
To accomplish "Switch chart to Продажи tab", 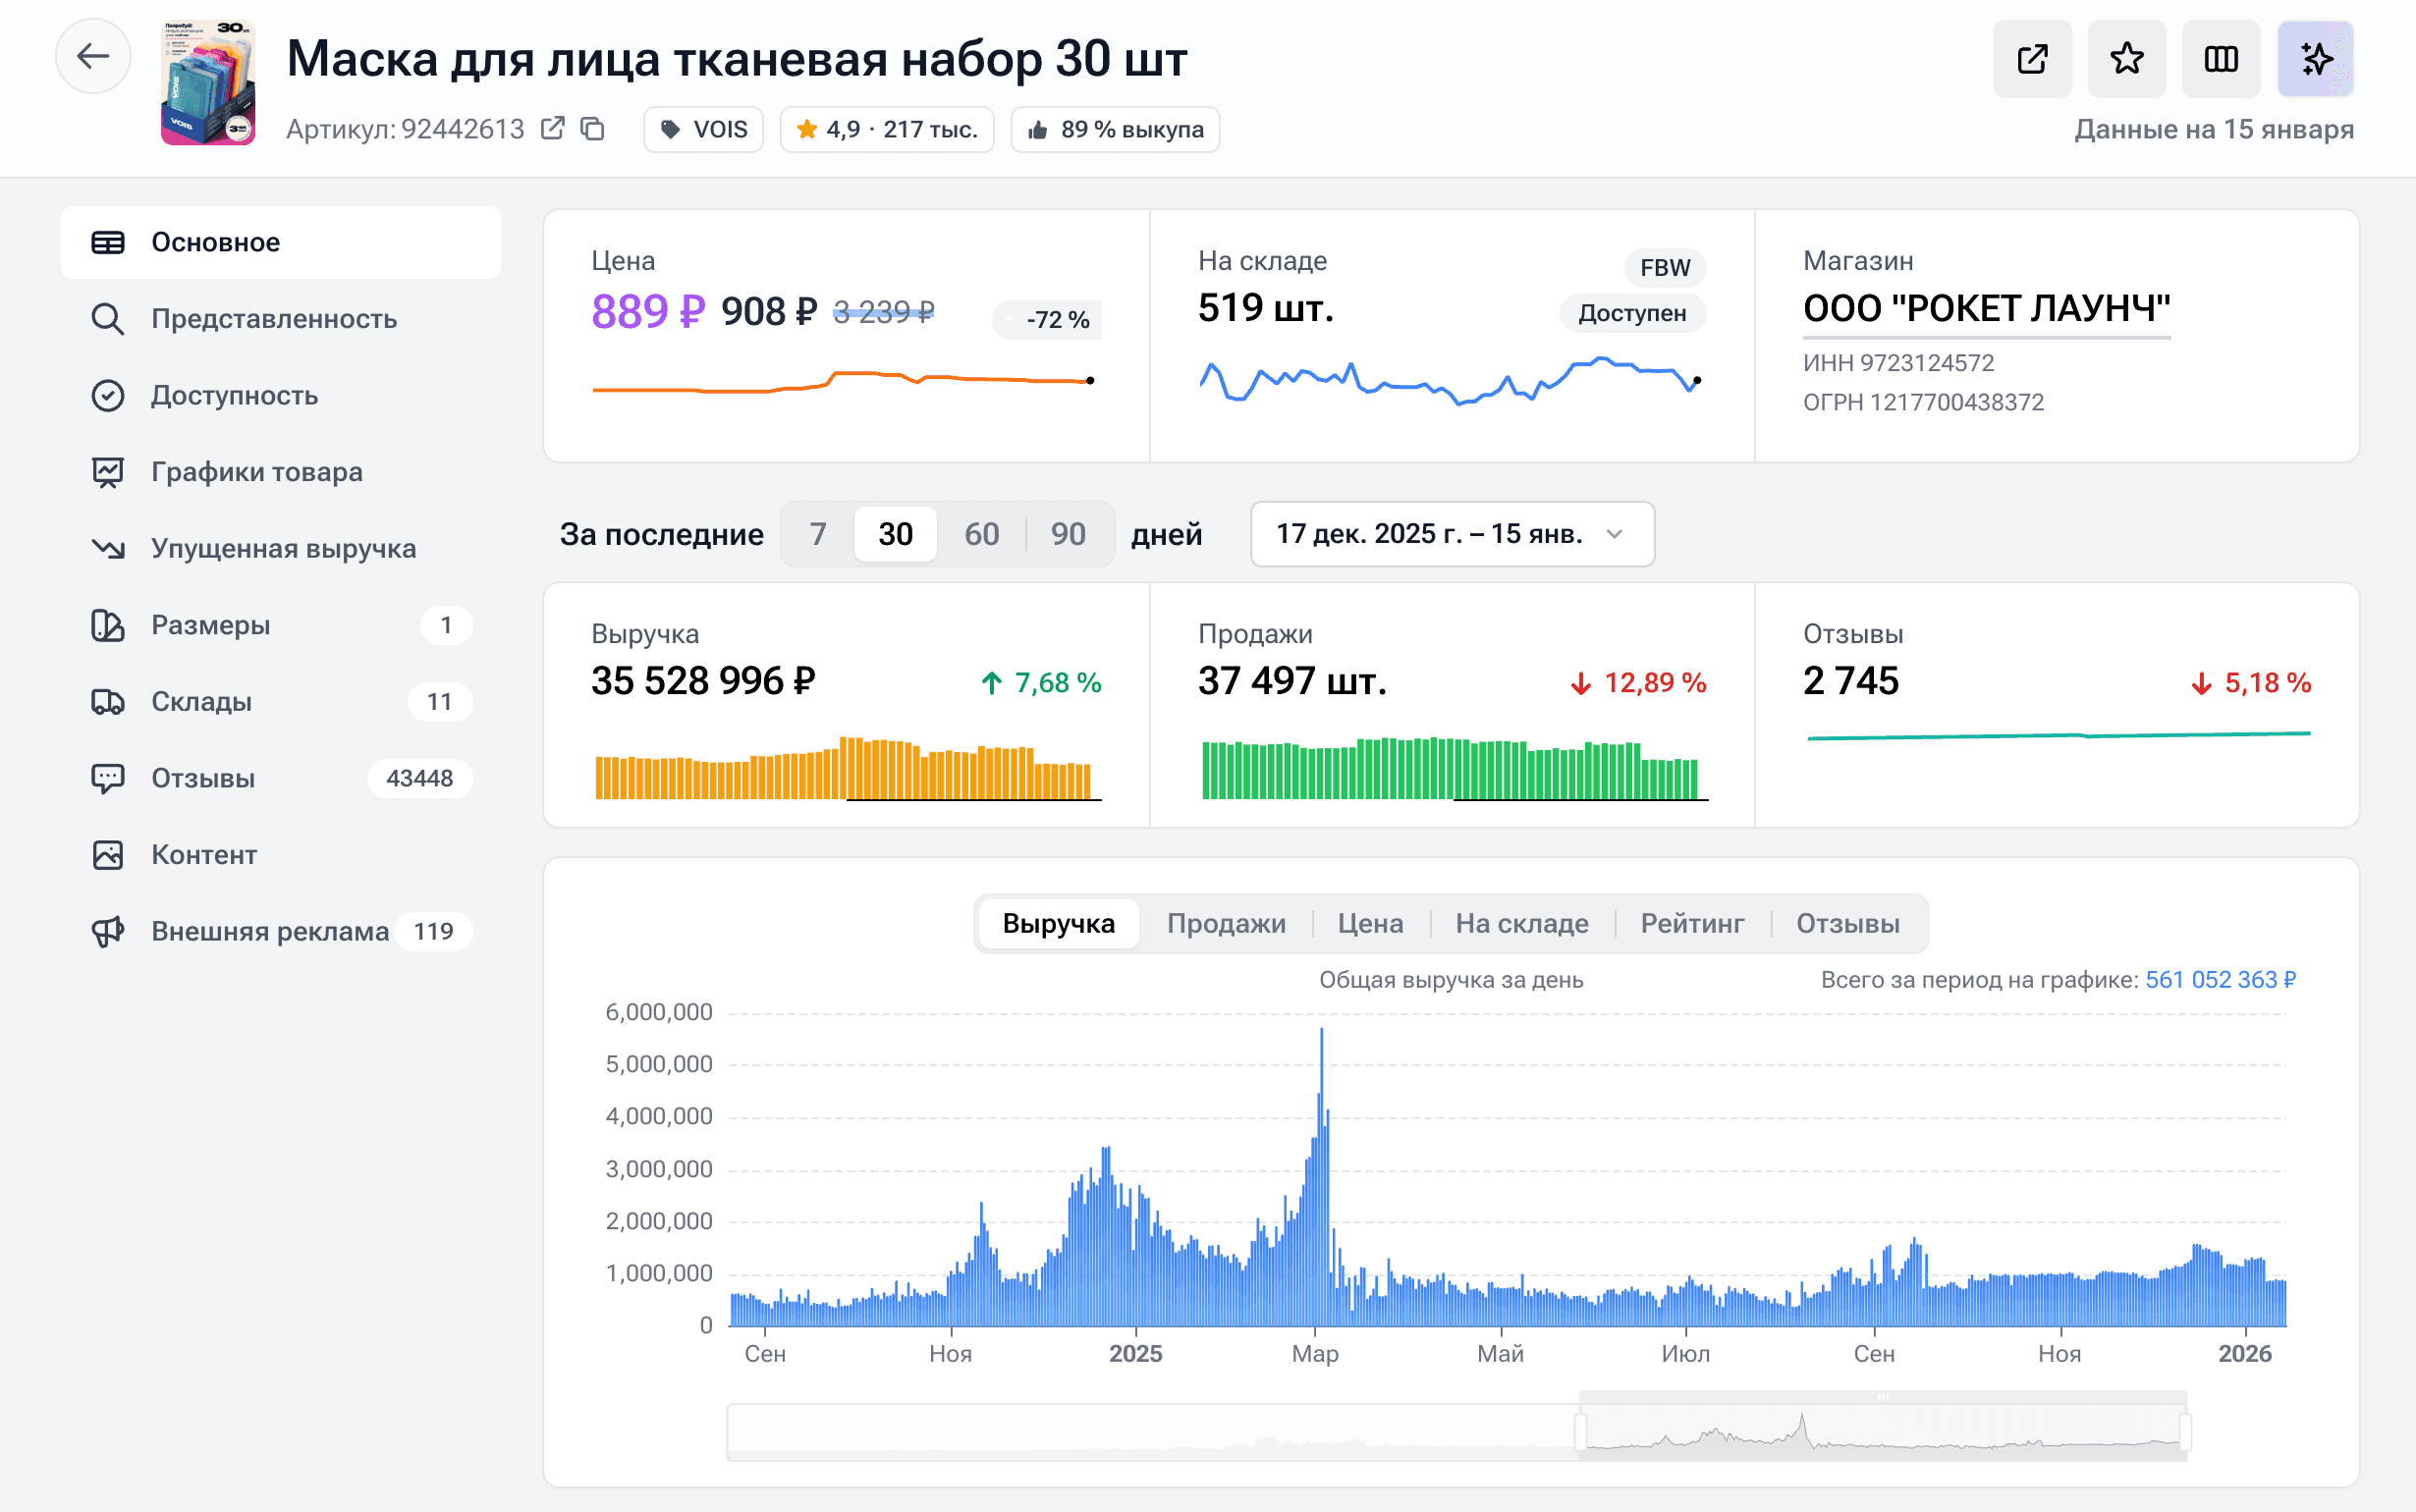I will pos(1226,923).
